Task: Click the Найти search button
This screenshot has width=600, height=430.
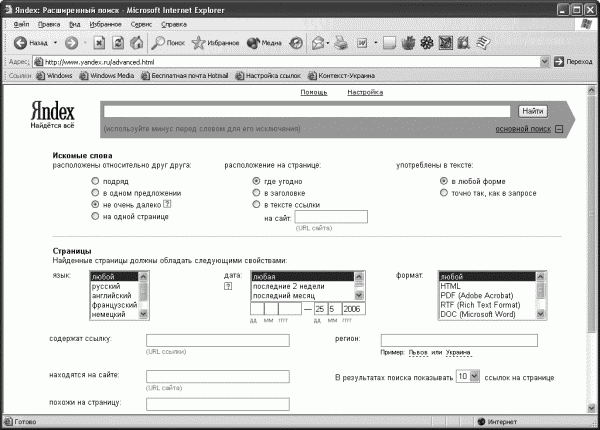Action: [x=533, y=111]
